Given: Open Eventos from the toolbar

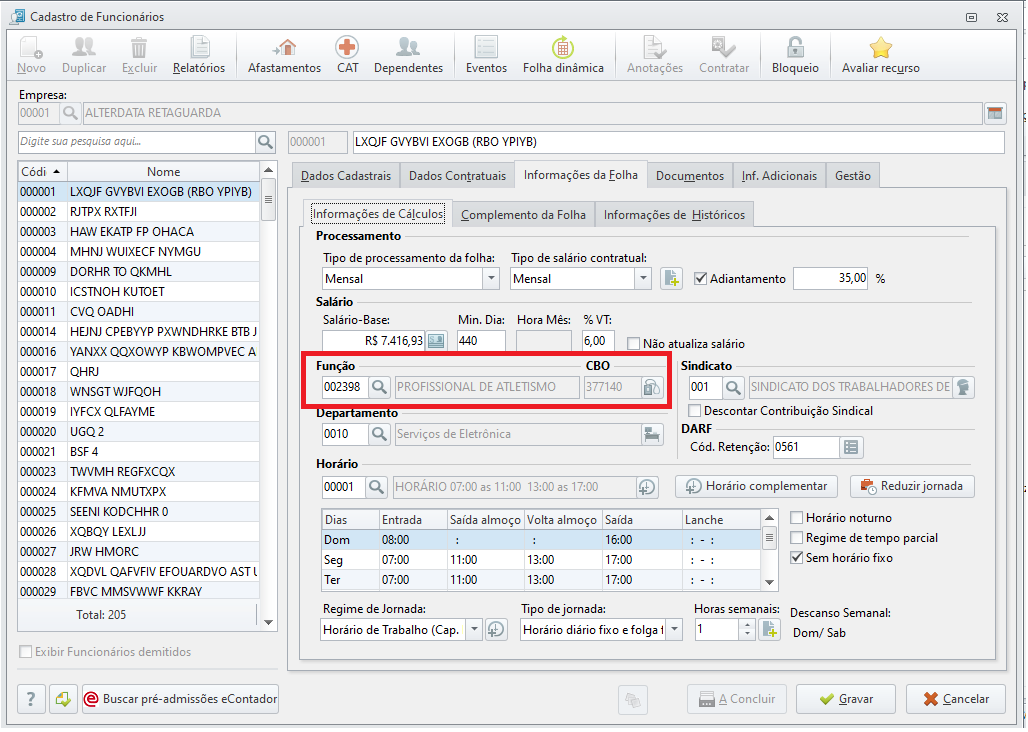Looking at the screenshot, I should 486,54.
